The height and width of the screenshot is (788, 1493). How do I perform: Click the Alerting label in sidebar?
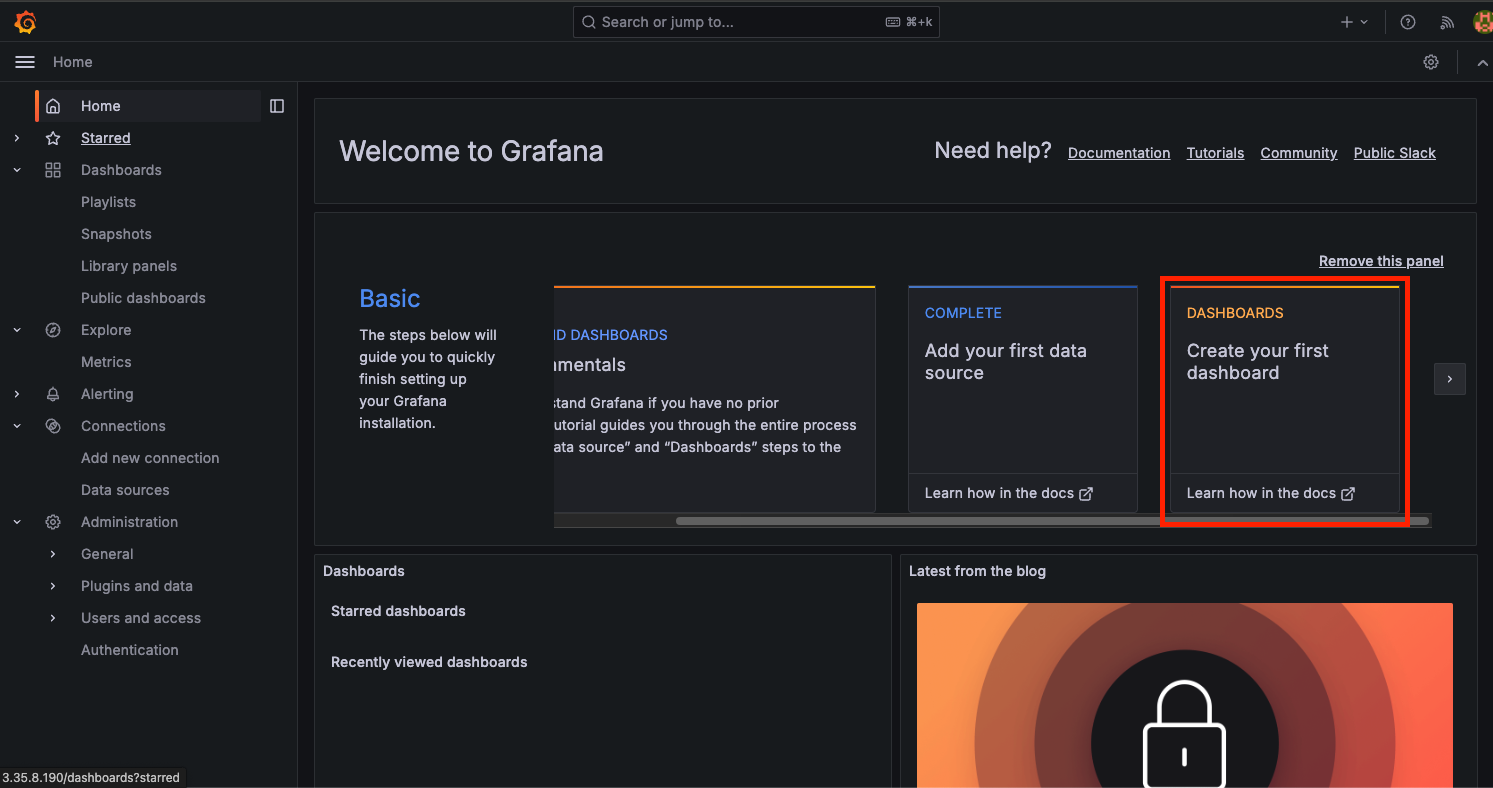(107, 394)
